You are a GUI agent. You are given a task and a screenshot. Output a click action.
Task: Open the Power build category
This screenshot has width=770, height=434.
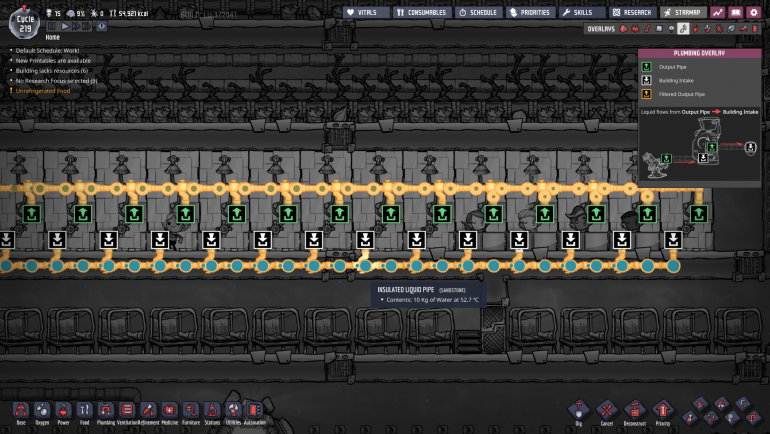point(63,410)
